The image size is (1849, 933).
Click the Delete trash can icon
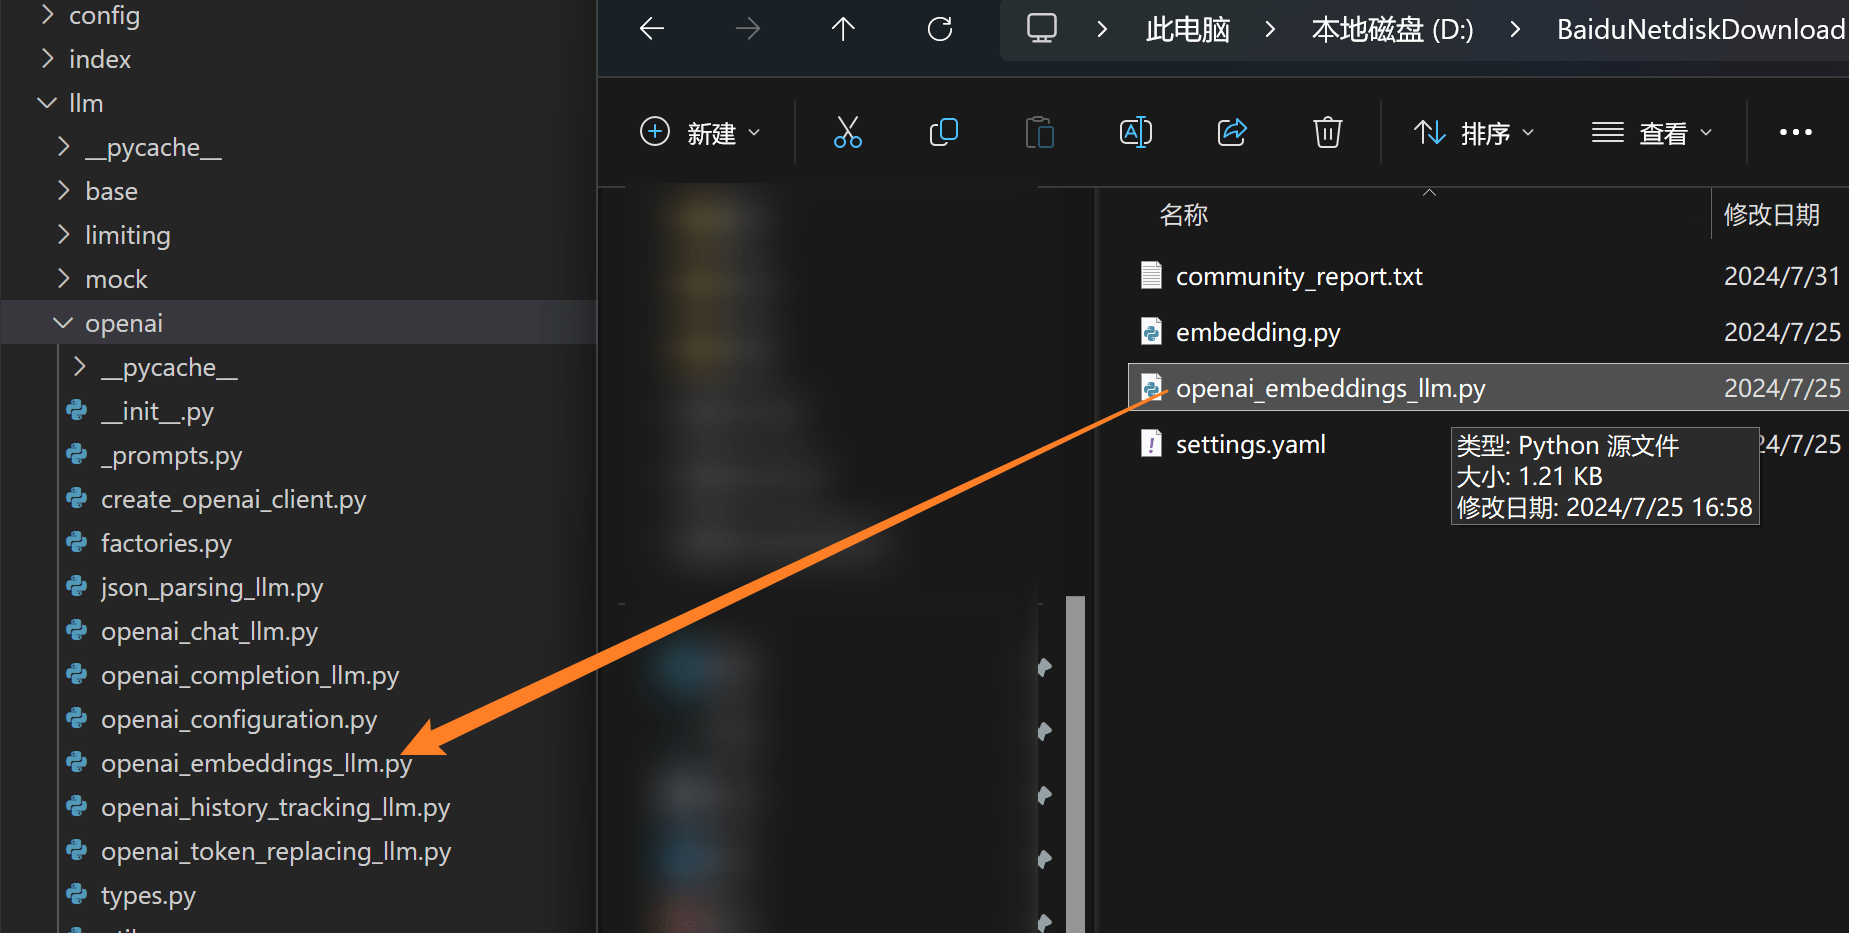(1327, 132)
